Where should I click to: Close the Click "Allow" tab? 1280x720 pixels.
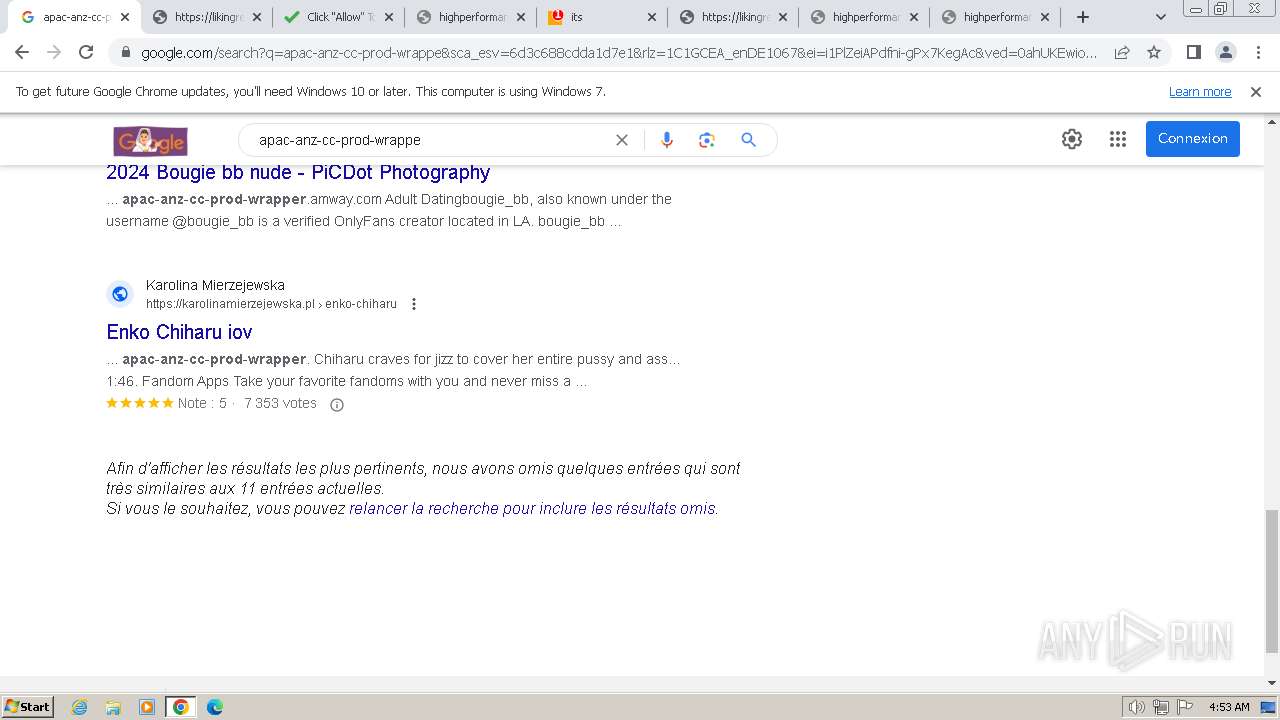click(388, 17)
